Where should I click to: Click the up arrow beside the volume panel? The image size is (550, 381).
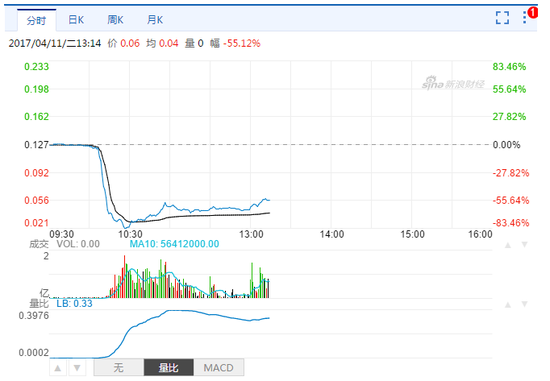(508, 245)
